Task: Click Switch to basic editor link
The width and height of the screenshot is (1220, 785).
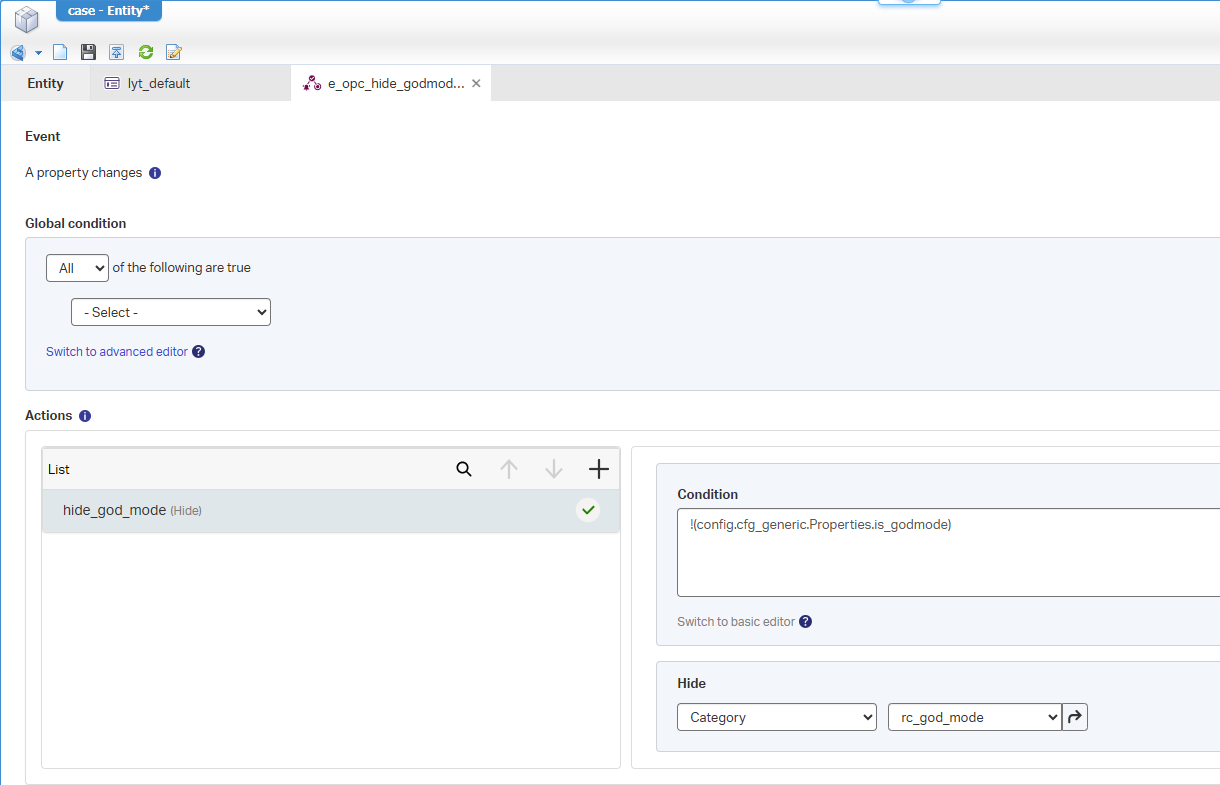Action: [736, 622]
